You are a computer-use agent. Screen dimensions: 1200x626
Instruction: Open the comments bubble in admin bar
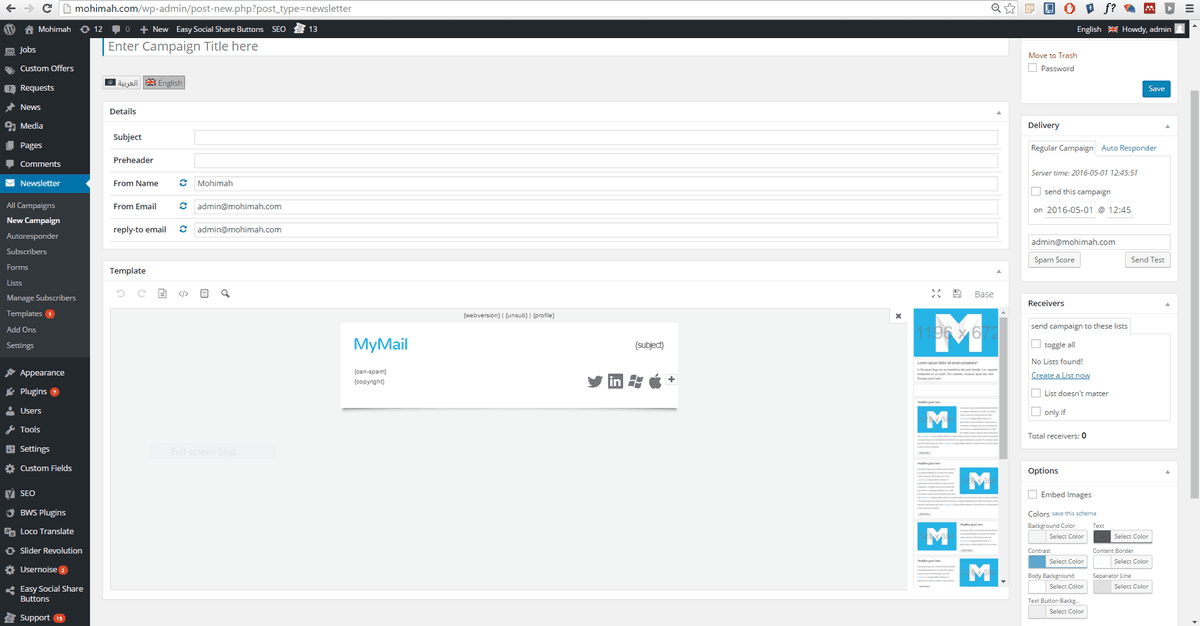pos(121,29)
